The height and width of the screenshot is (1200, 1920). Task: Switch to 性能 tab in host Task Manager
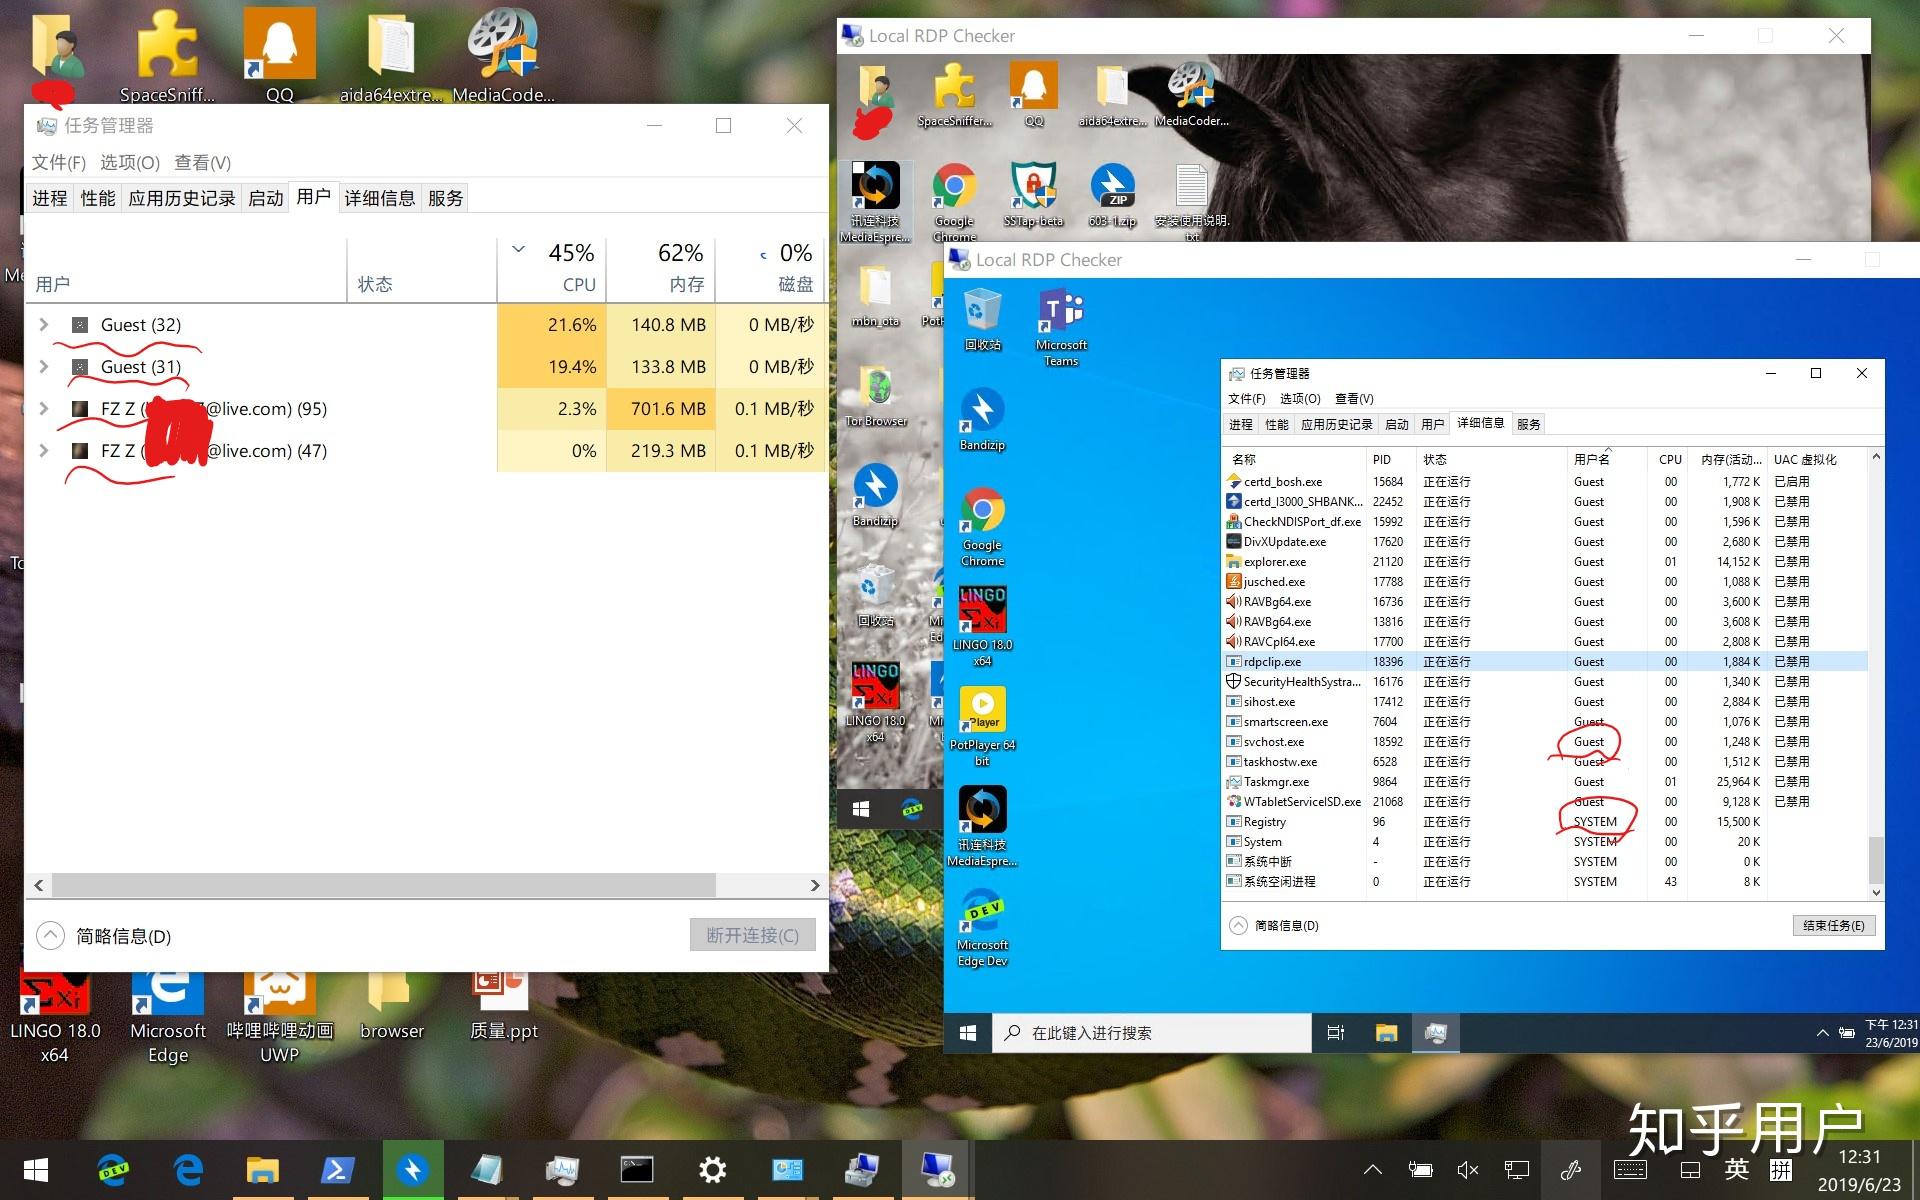pos(98,198)
